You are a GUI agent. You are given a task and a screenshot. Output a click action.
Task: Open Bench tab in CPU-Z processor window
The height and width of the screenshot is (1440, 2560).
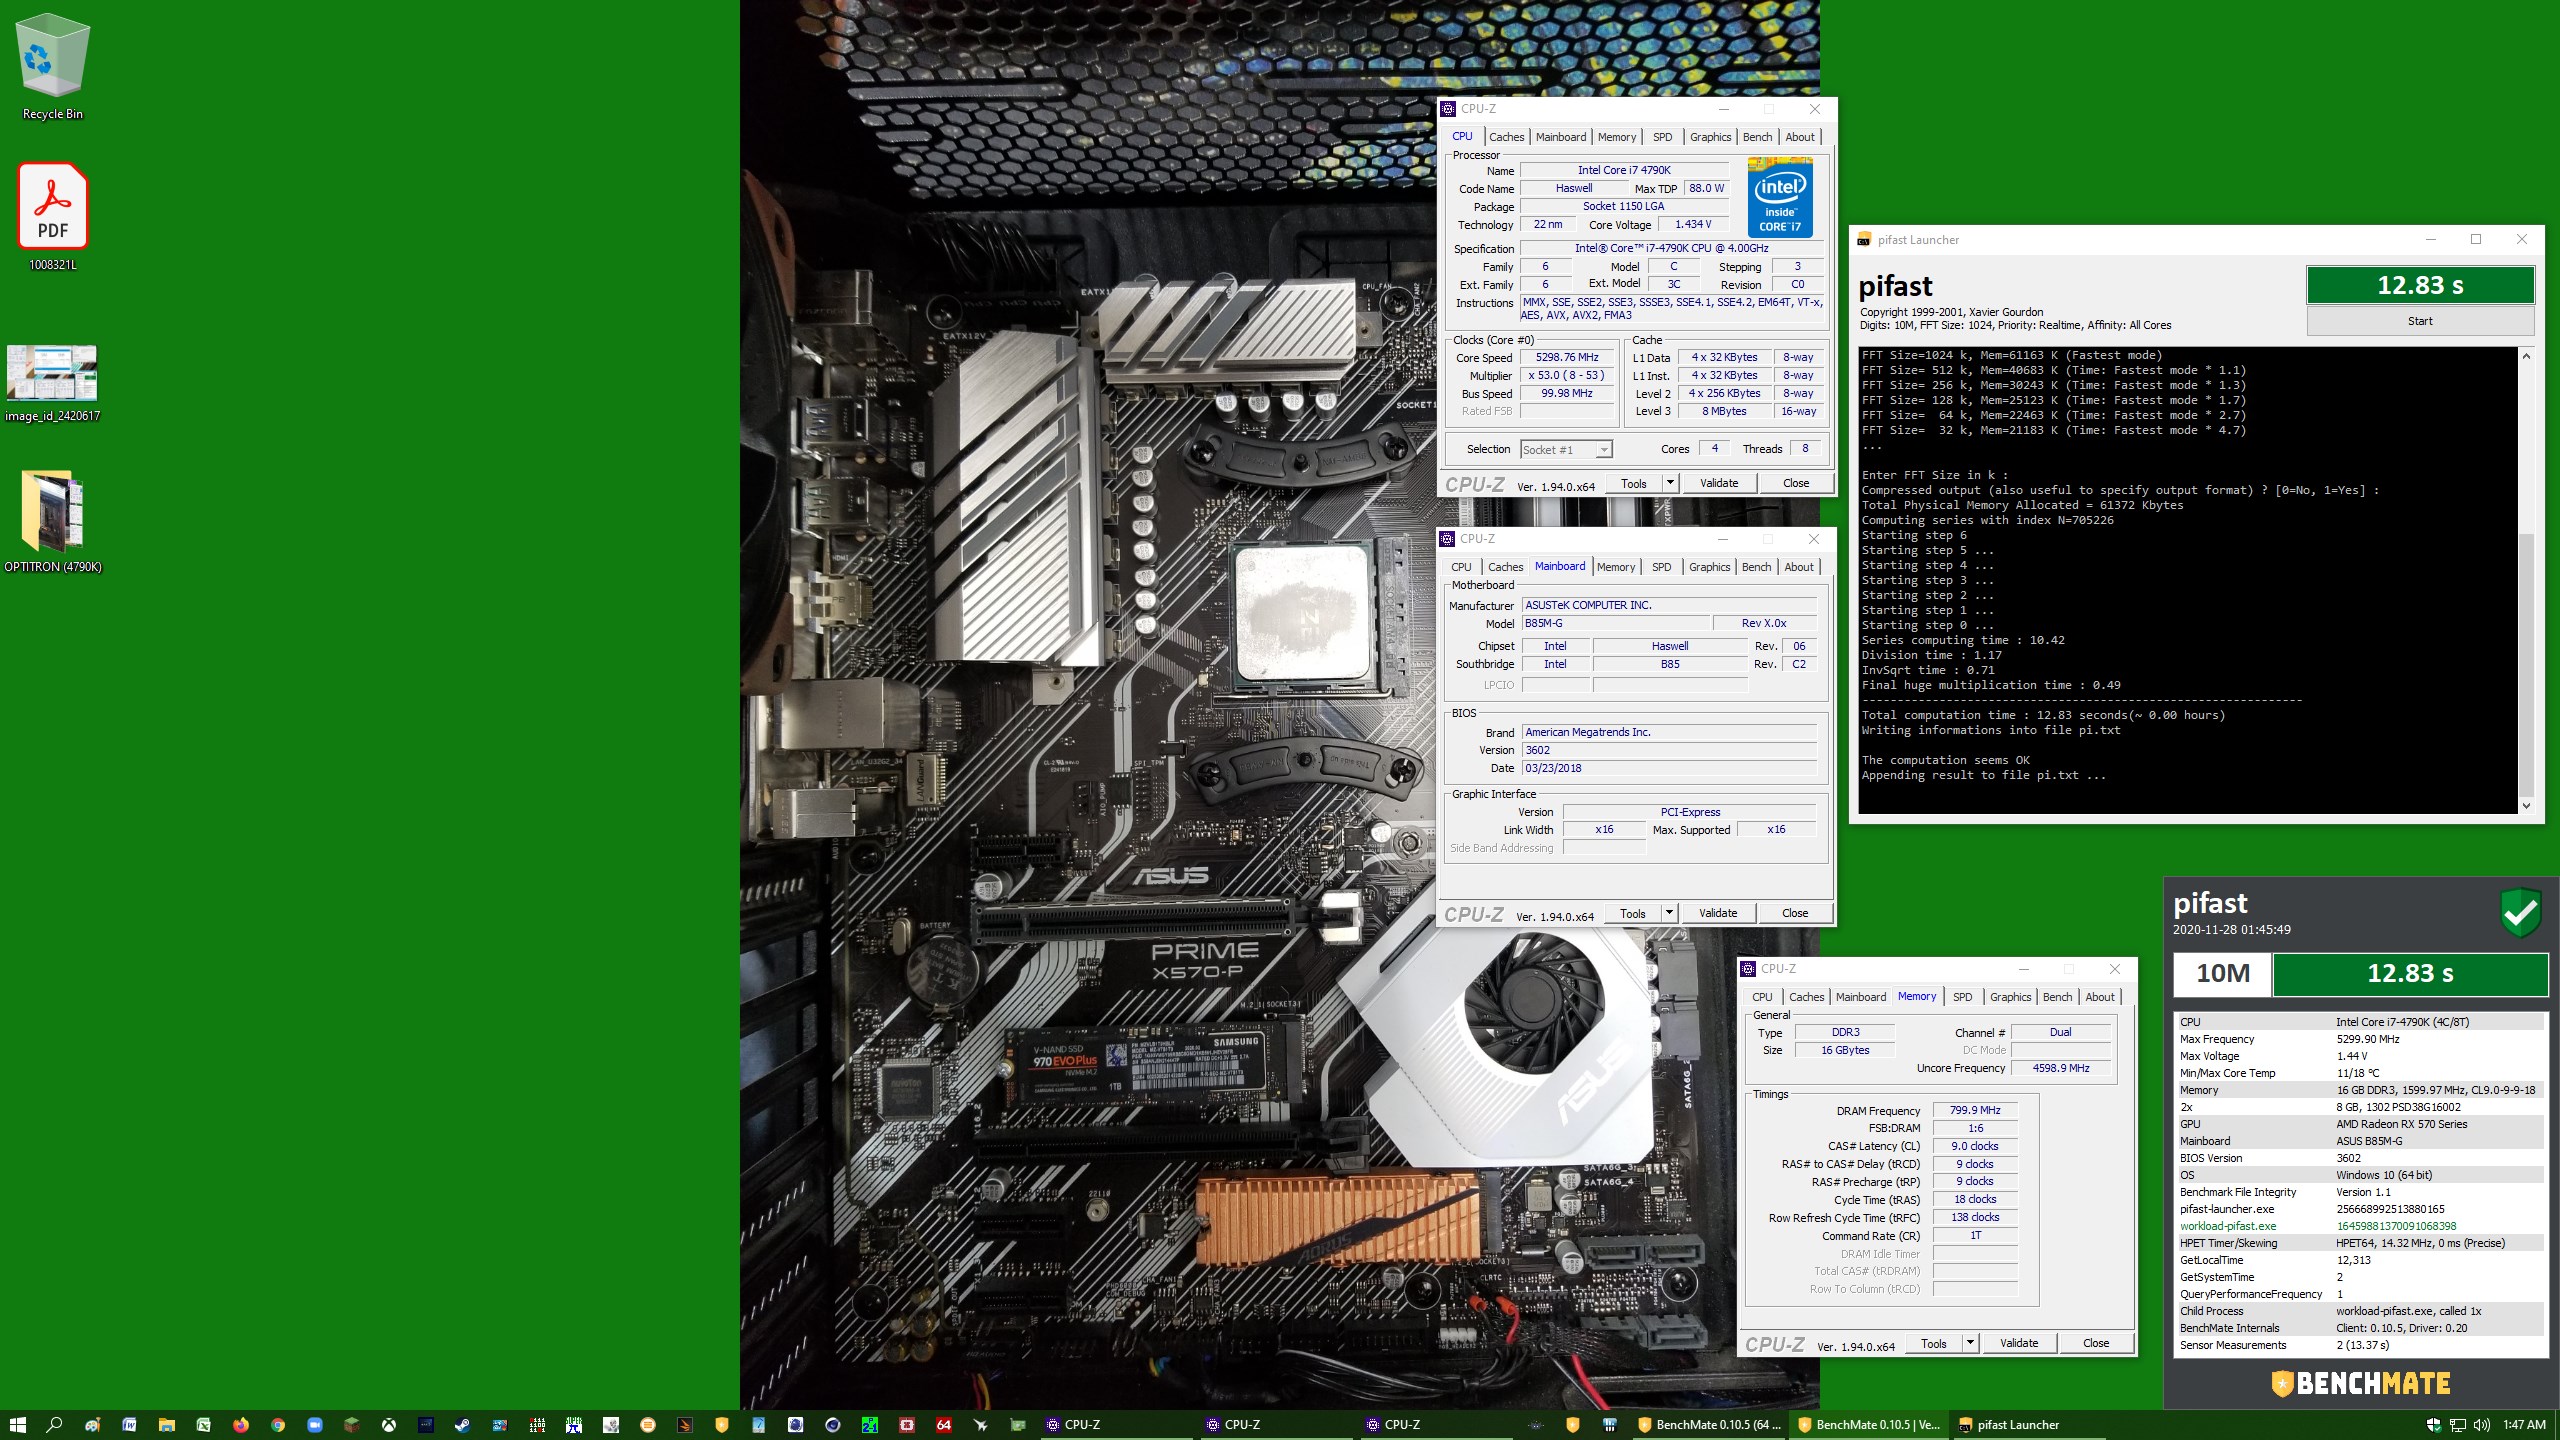(x=1757, y=137)
